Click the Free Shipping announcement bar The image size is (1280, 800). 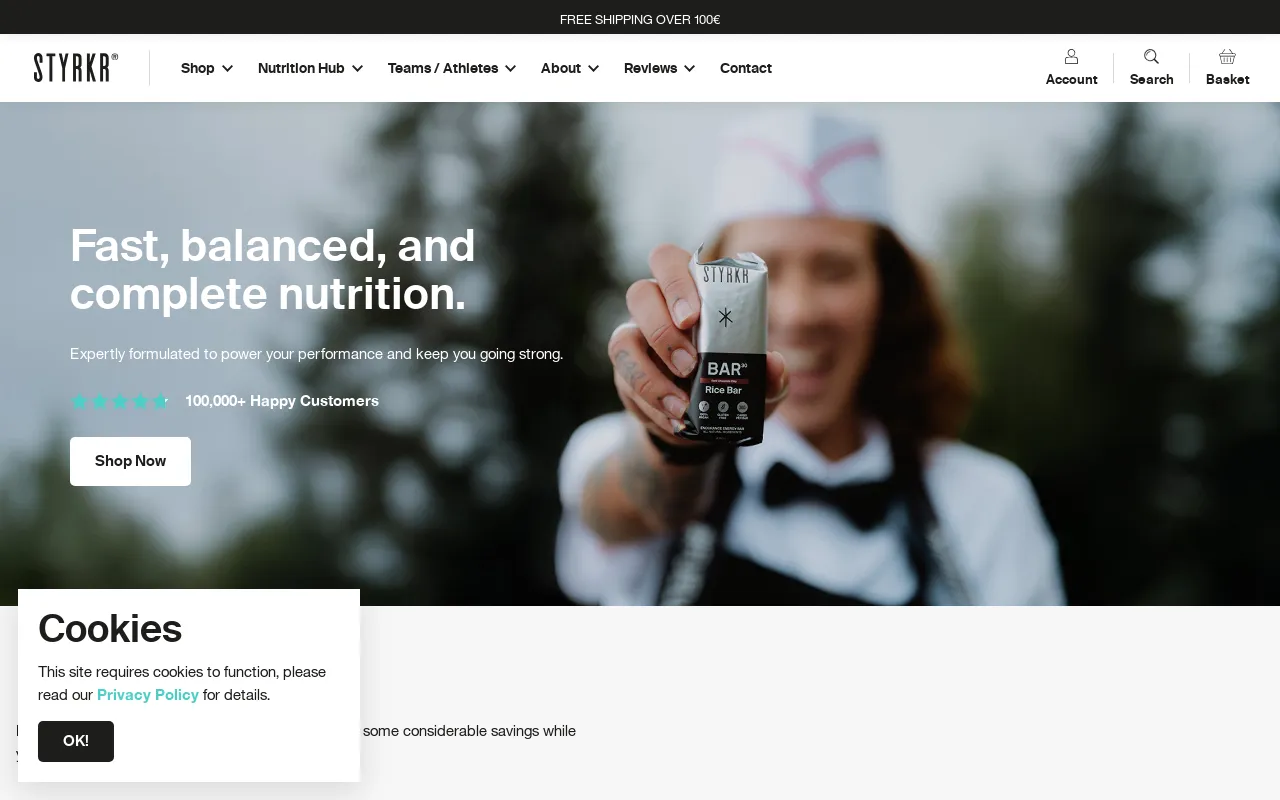[640, 17]
